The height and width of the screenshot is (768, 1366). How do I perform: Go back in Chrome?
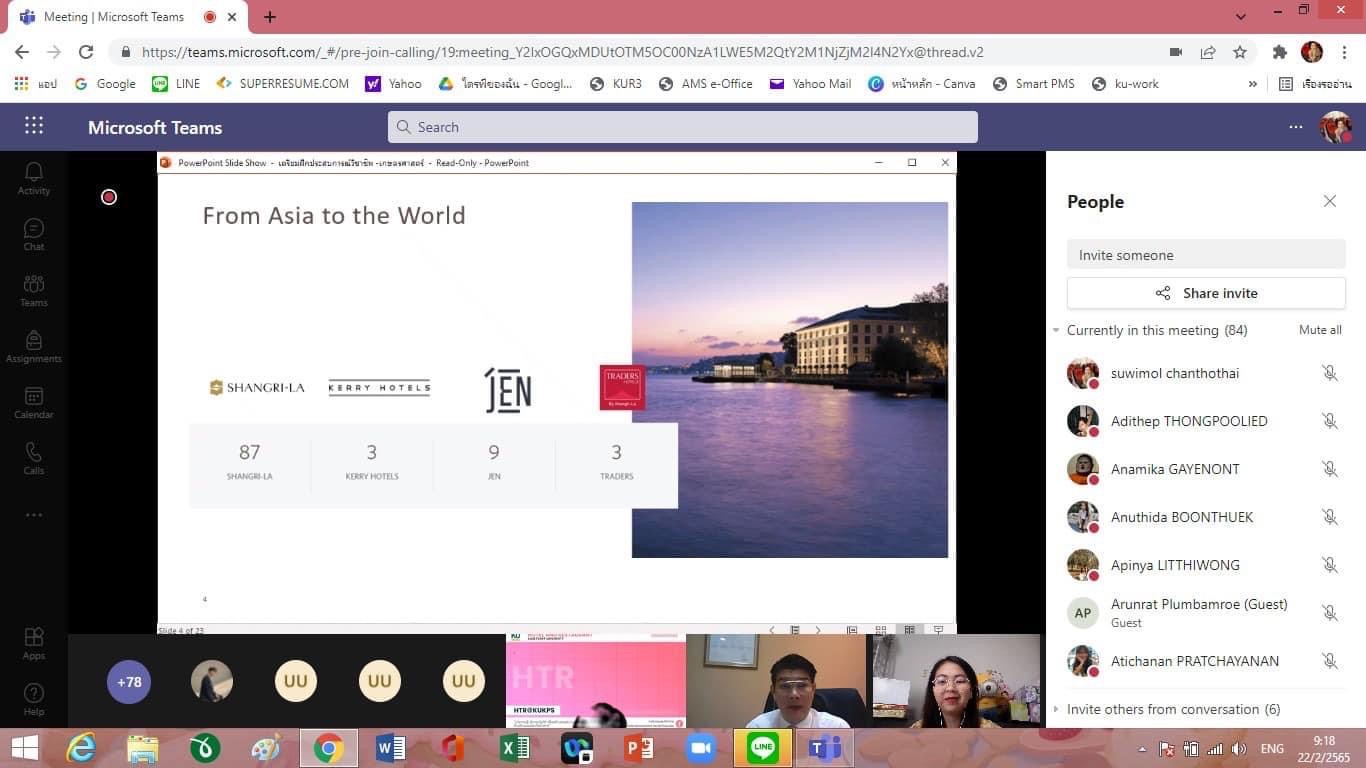pyautogui.click(x=22, y=52)
